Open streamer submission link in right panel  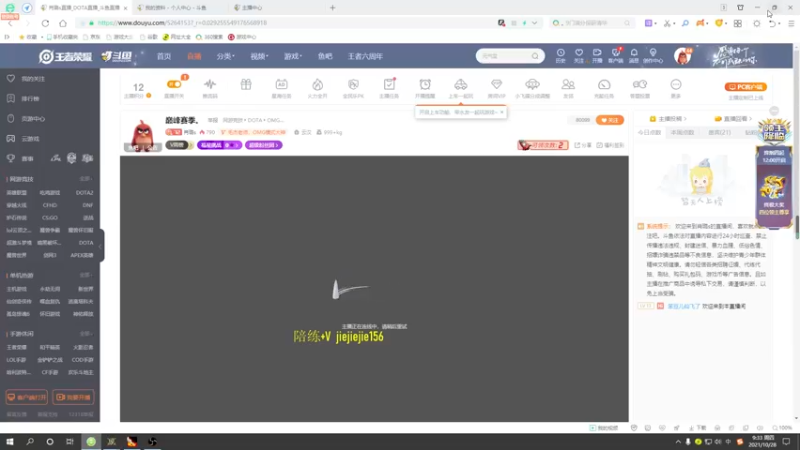point(668,119)
